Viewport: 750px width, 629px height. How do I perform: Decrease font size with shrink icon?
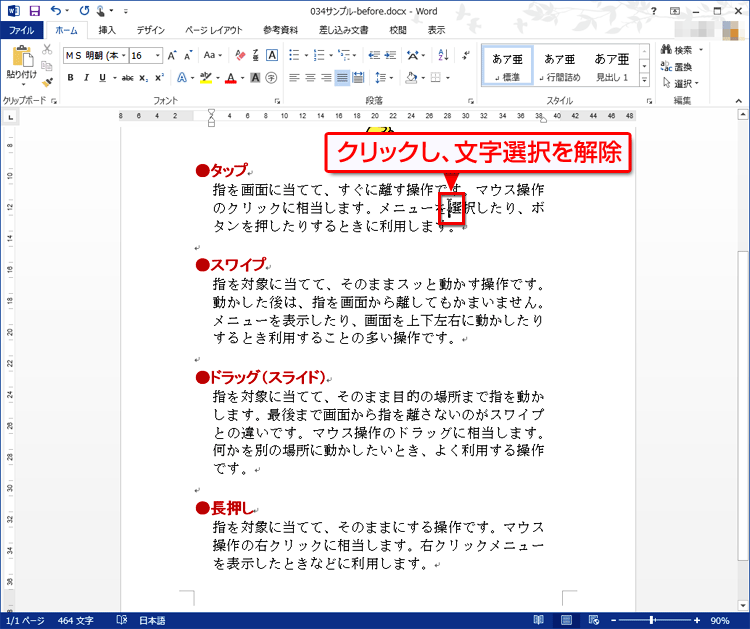188,55
